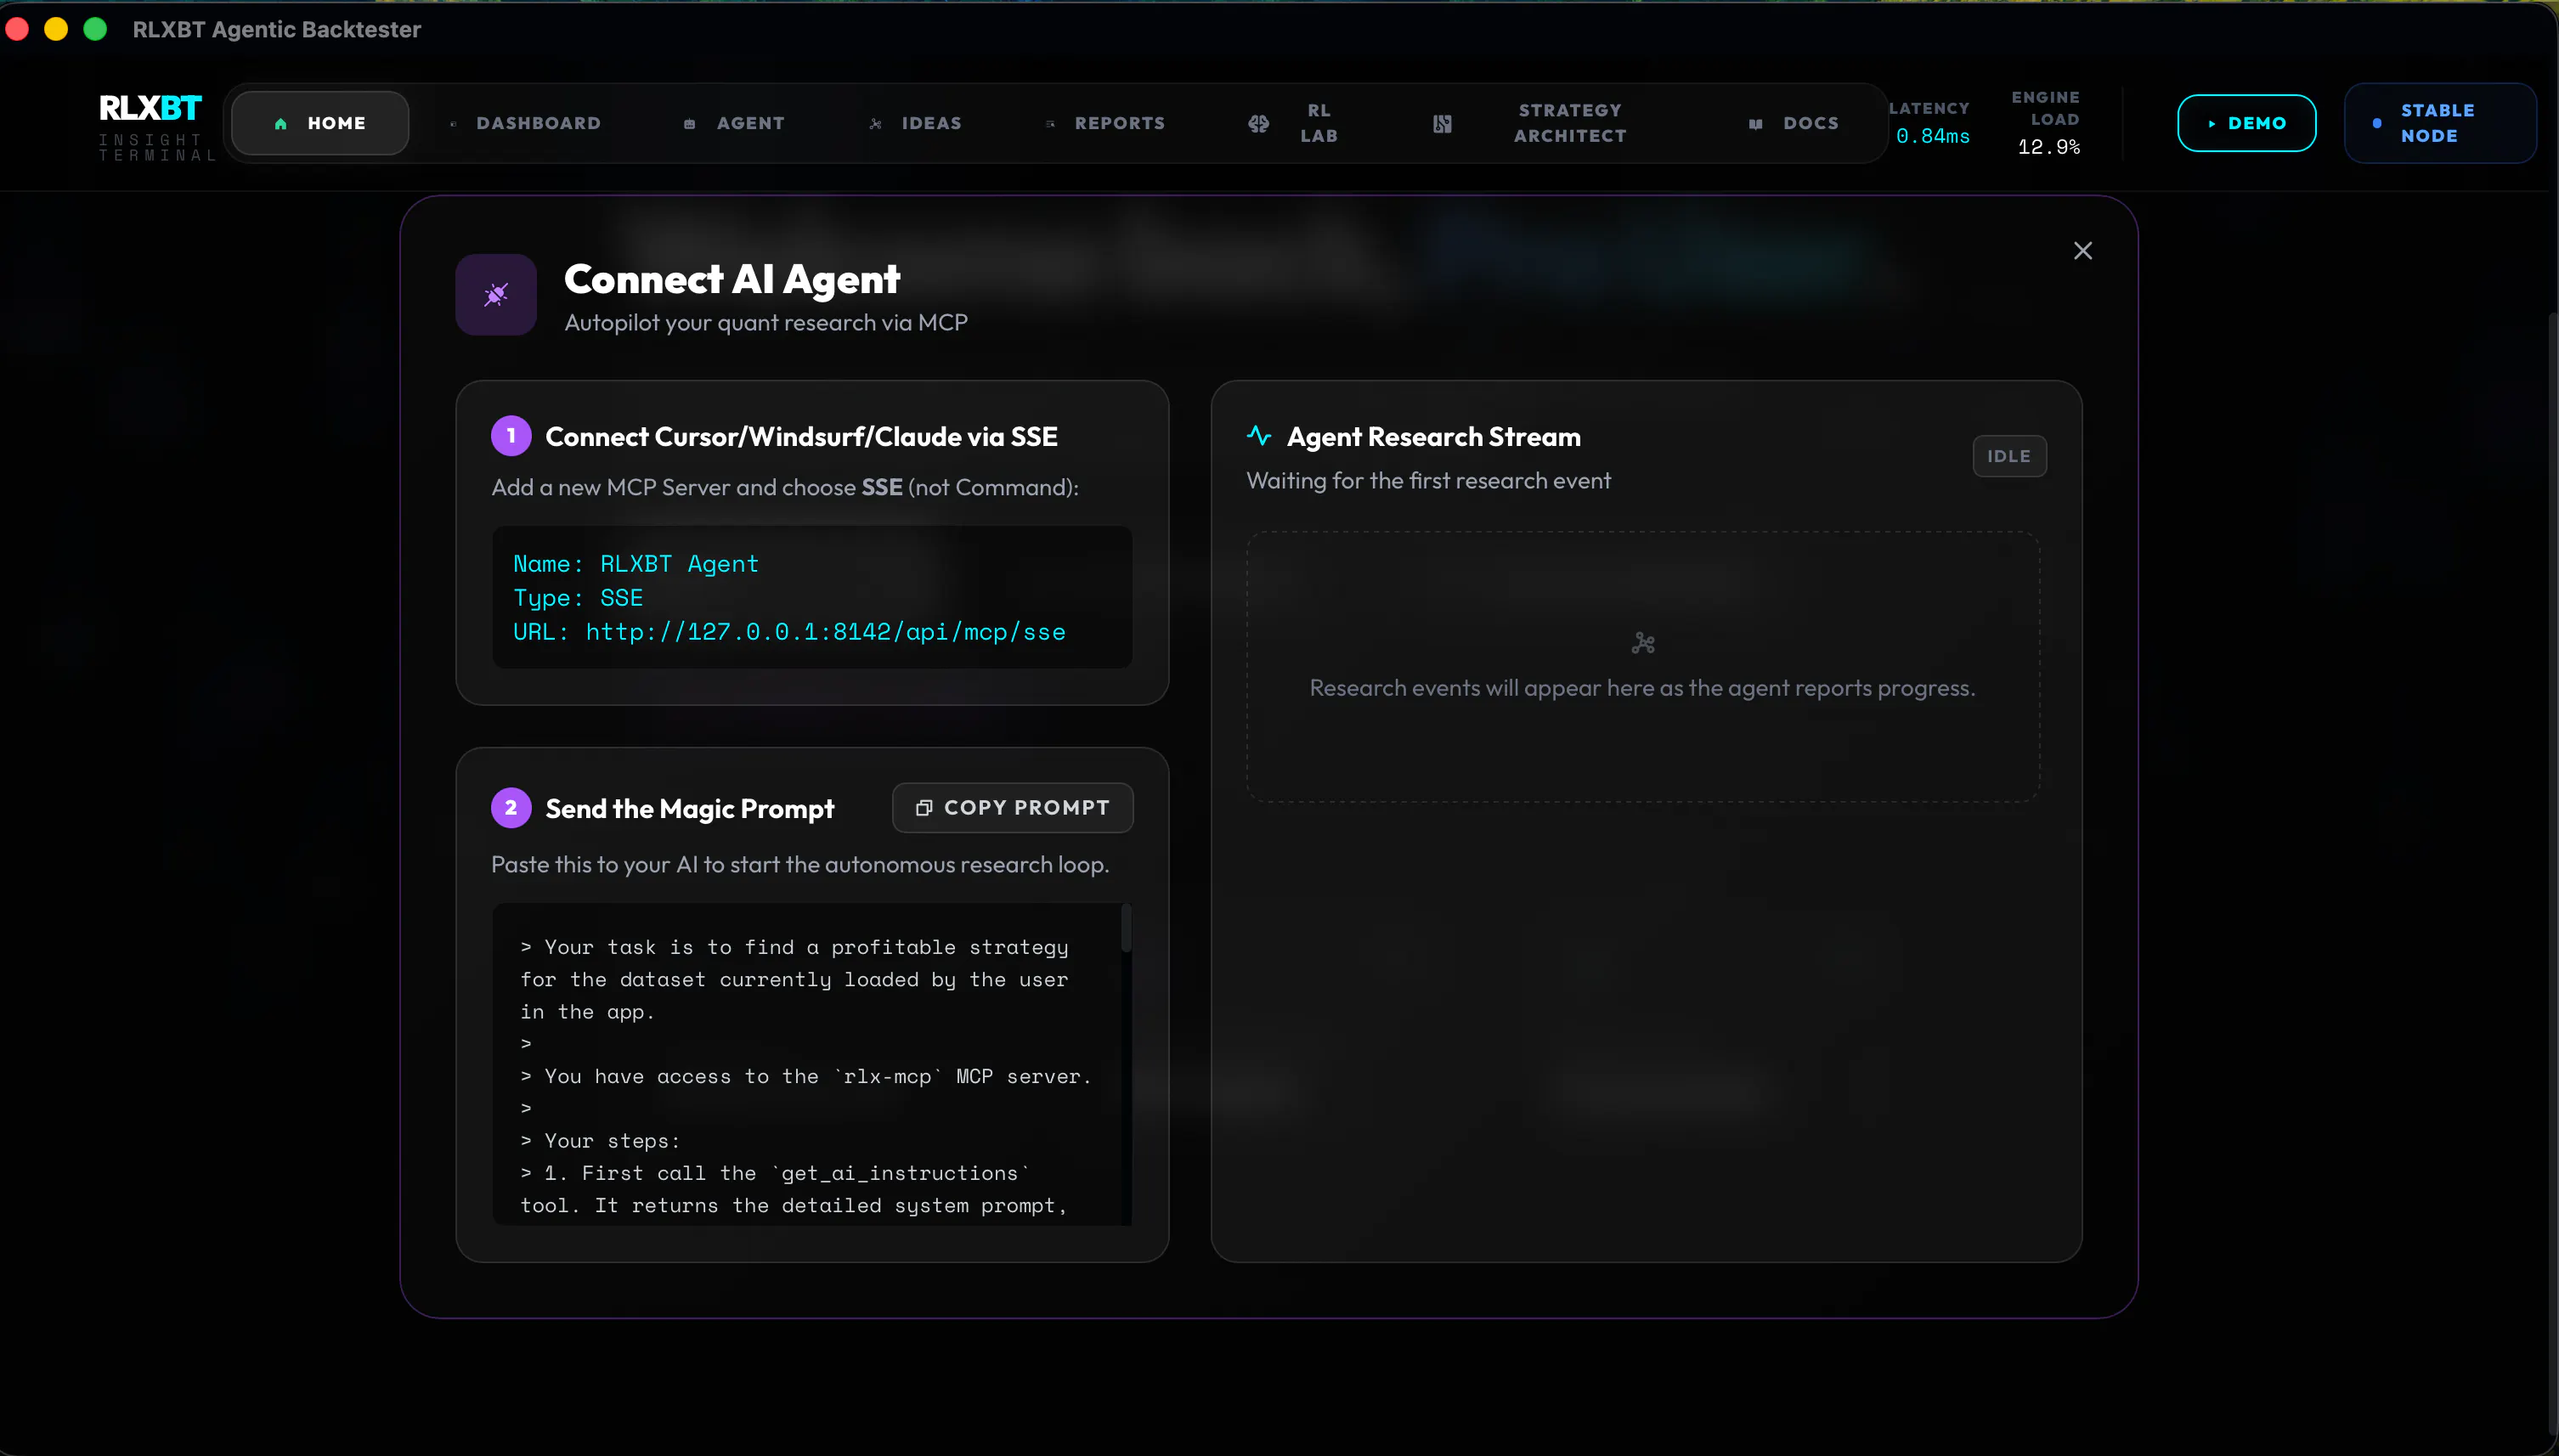
Task: Click the Latency 0.84ms readout
Action: point(1930,123)
